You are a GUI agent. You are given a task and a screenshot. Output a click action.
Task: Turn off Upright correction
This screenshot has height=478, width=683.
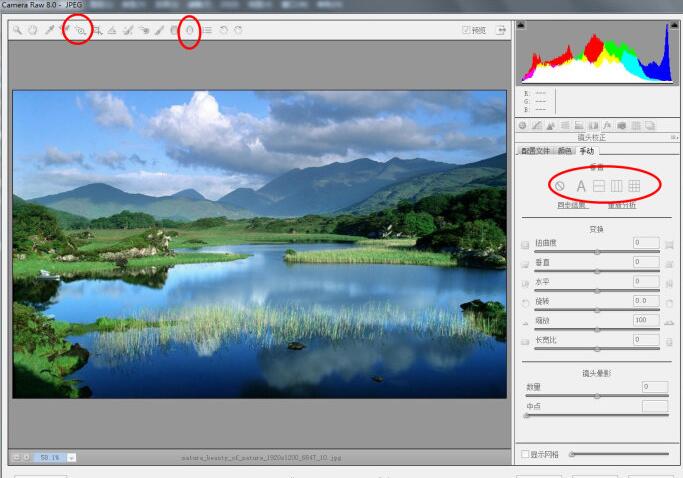pyautogui.click(x=560, y=186)
